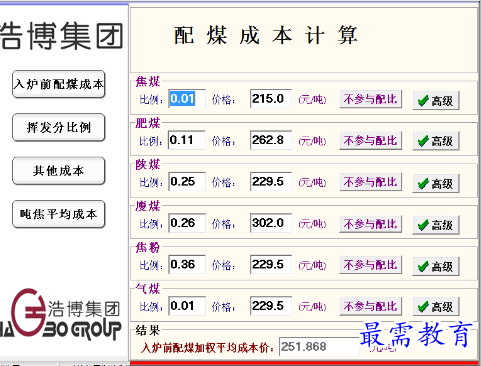Click the 焦煤 group label
The width and height of the screenshot is (481, 366).
coord(148,82)
